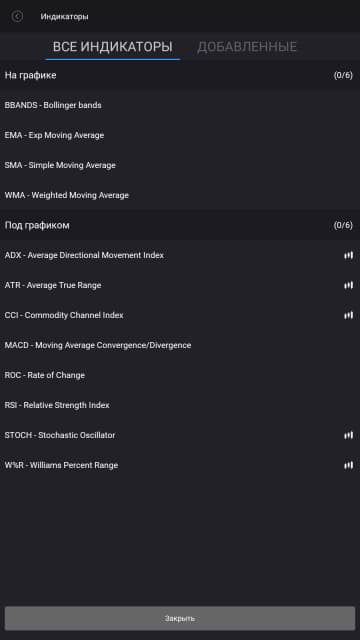Screen dimensions: 360x640
Task: Tap the chart icon next to STOCH
Action: coord(348,435)
